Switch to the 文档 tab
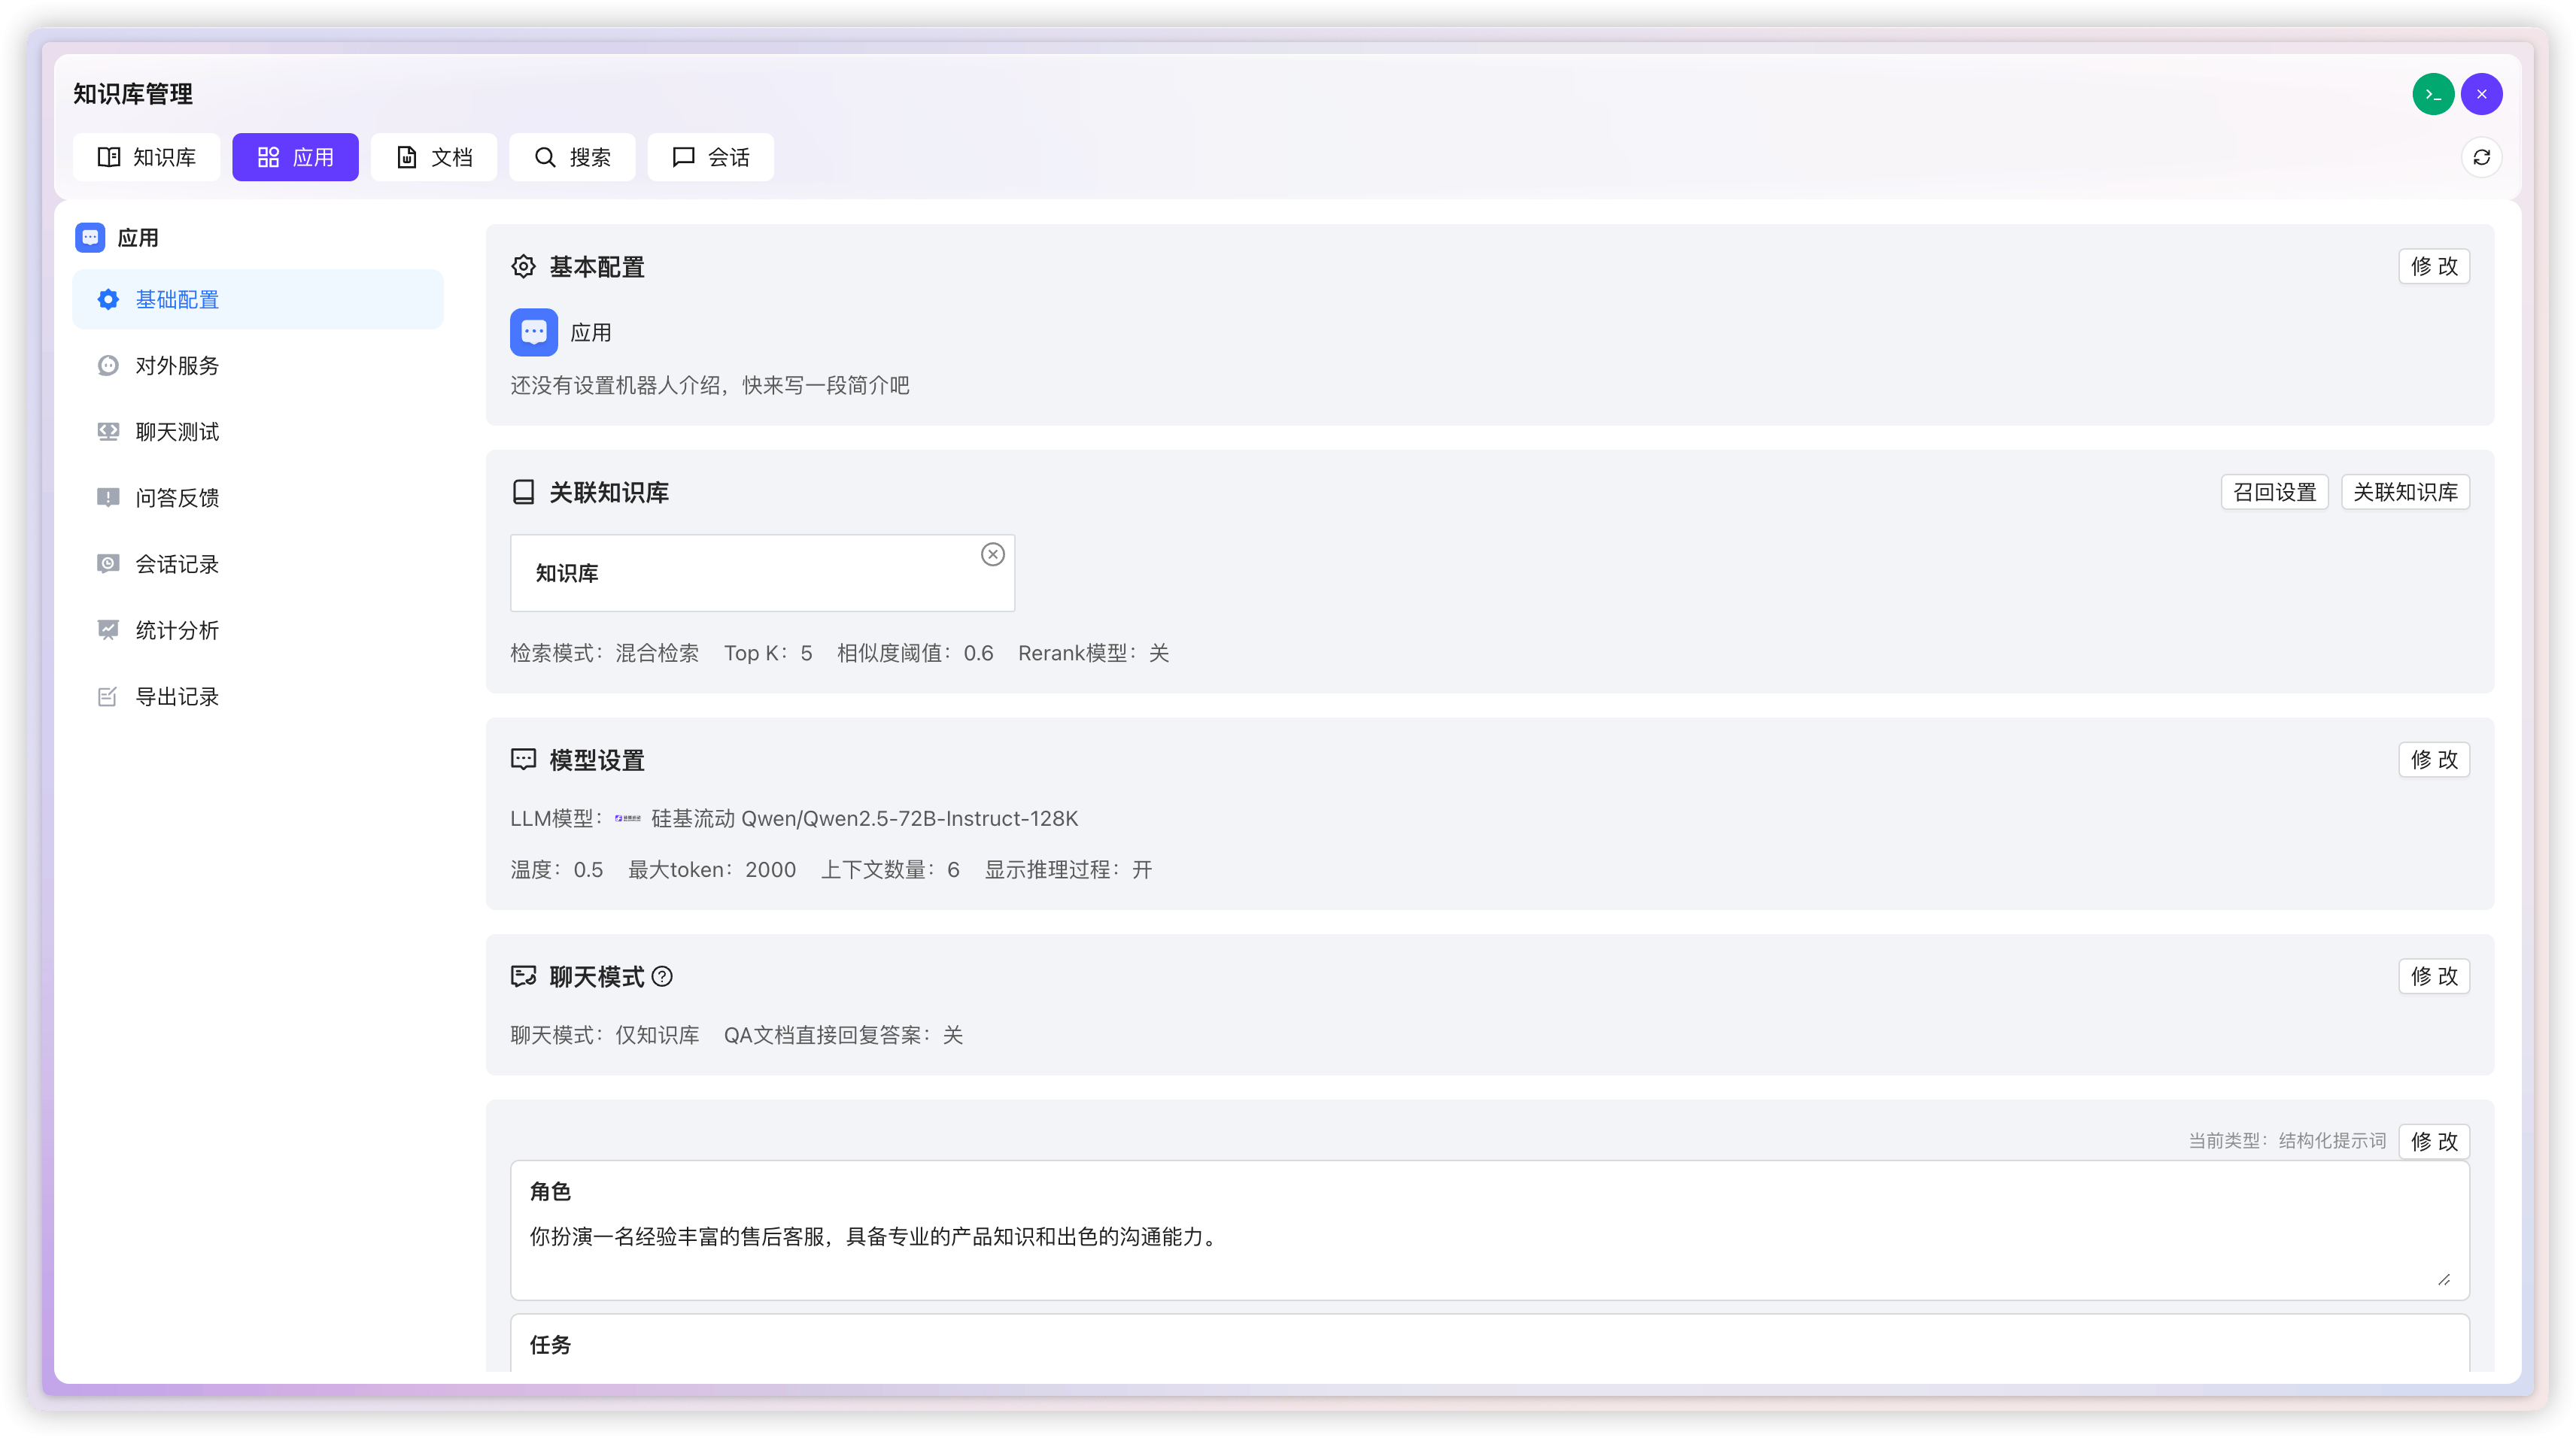2576x1438 pixels. tap(433, 157)
